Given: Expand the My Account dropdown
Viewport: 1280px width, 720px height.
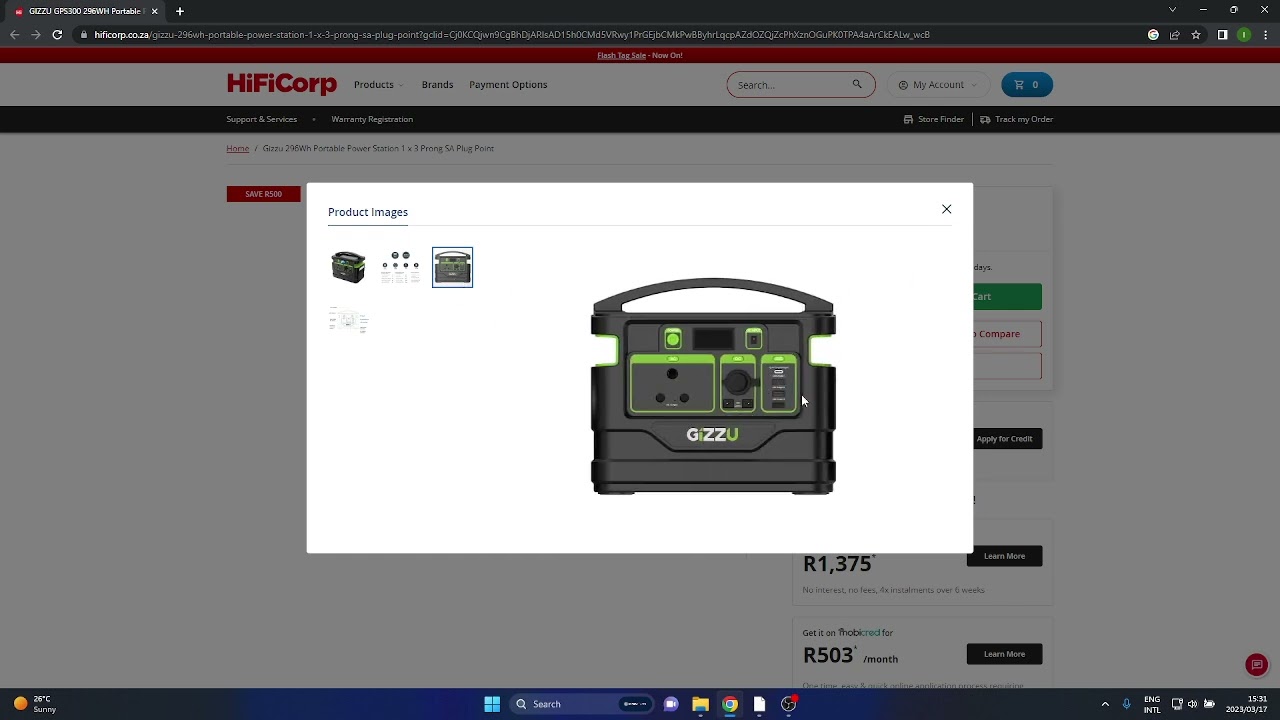Looking at the screenshot, I should (937, 85).
